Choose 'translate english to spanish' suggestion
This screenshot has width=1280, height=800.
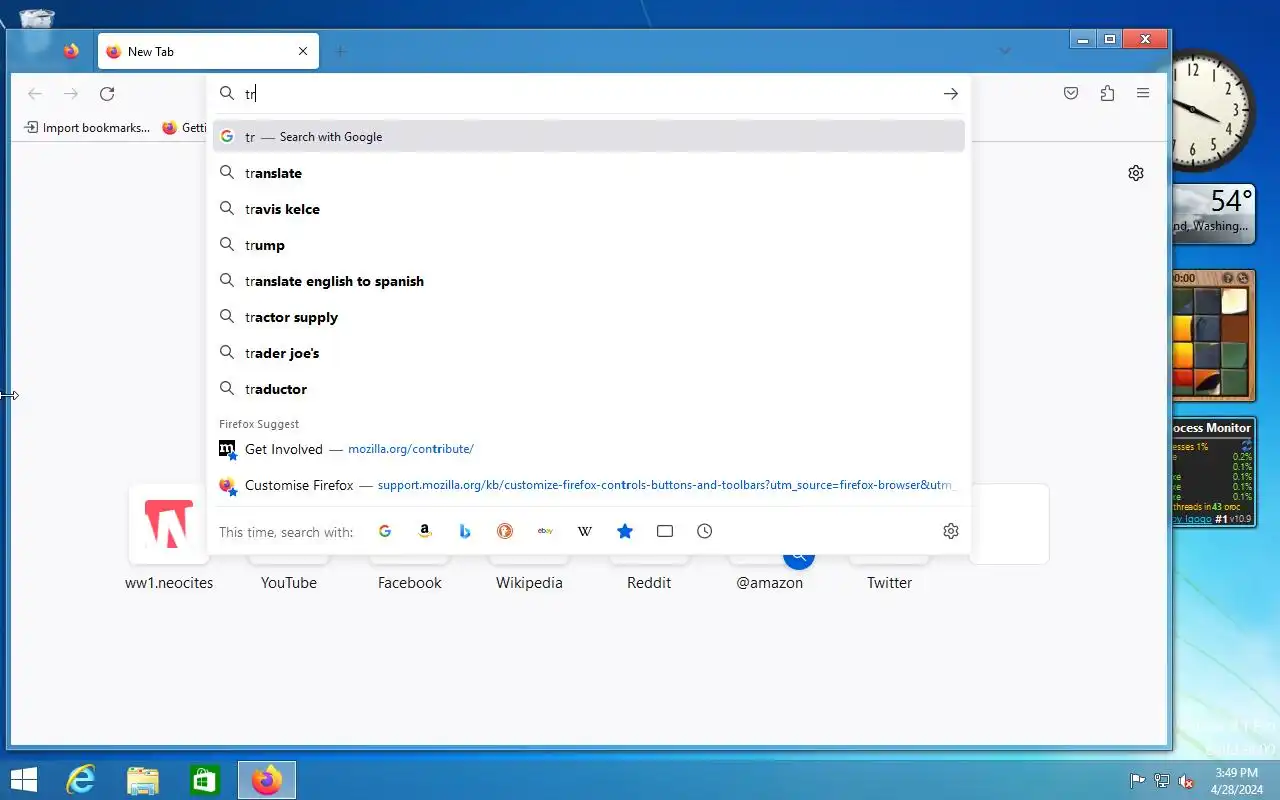click(x=588, y=281)
